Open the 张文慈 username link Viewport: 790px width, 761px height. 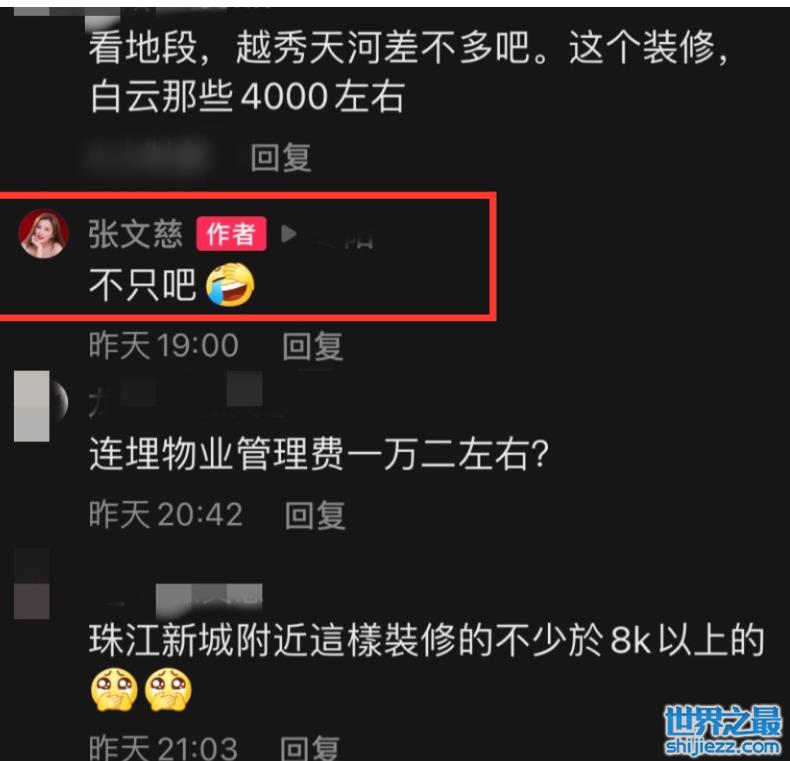[136, 234]
